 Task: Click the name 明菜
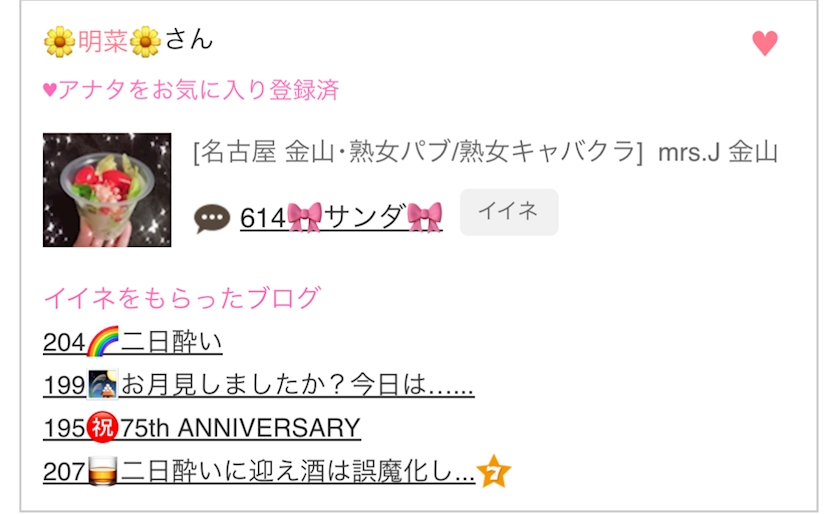coord(103,41)
